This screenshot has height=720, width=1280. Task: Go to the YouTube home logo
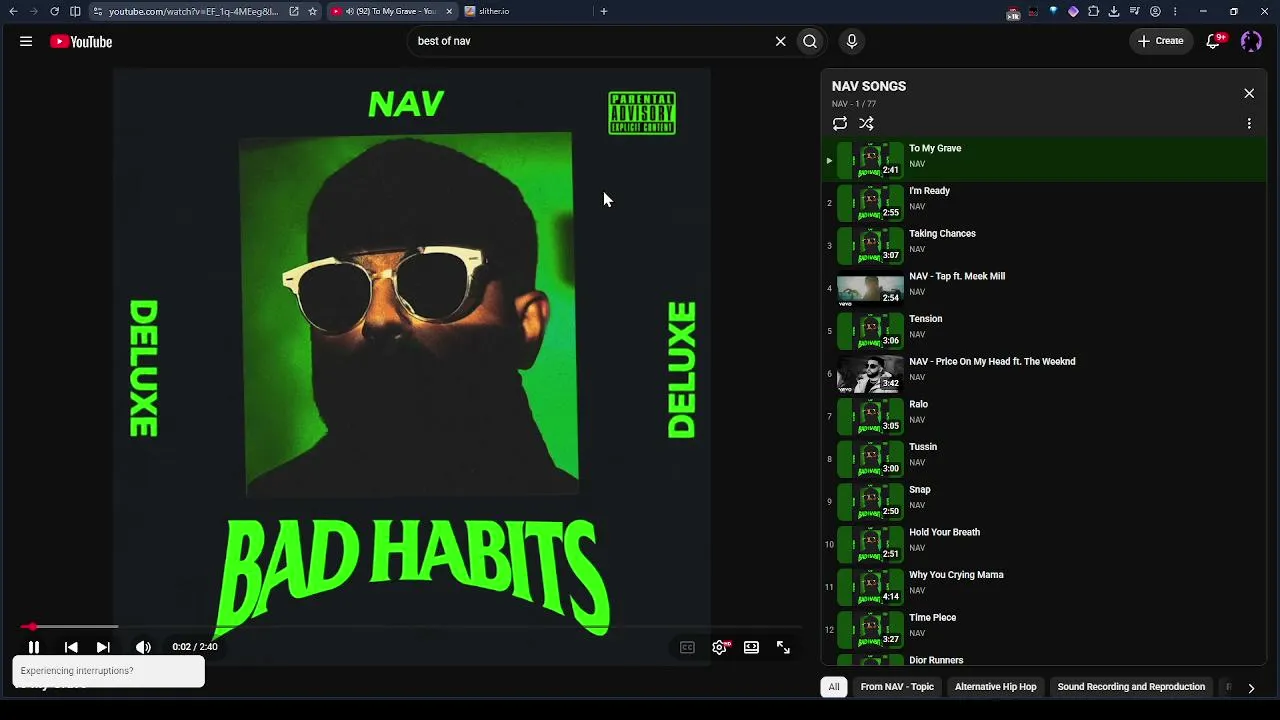(x=81, y=41)
